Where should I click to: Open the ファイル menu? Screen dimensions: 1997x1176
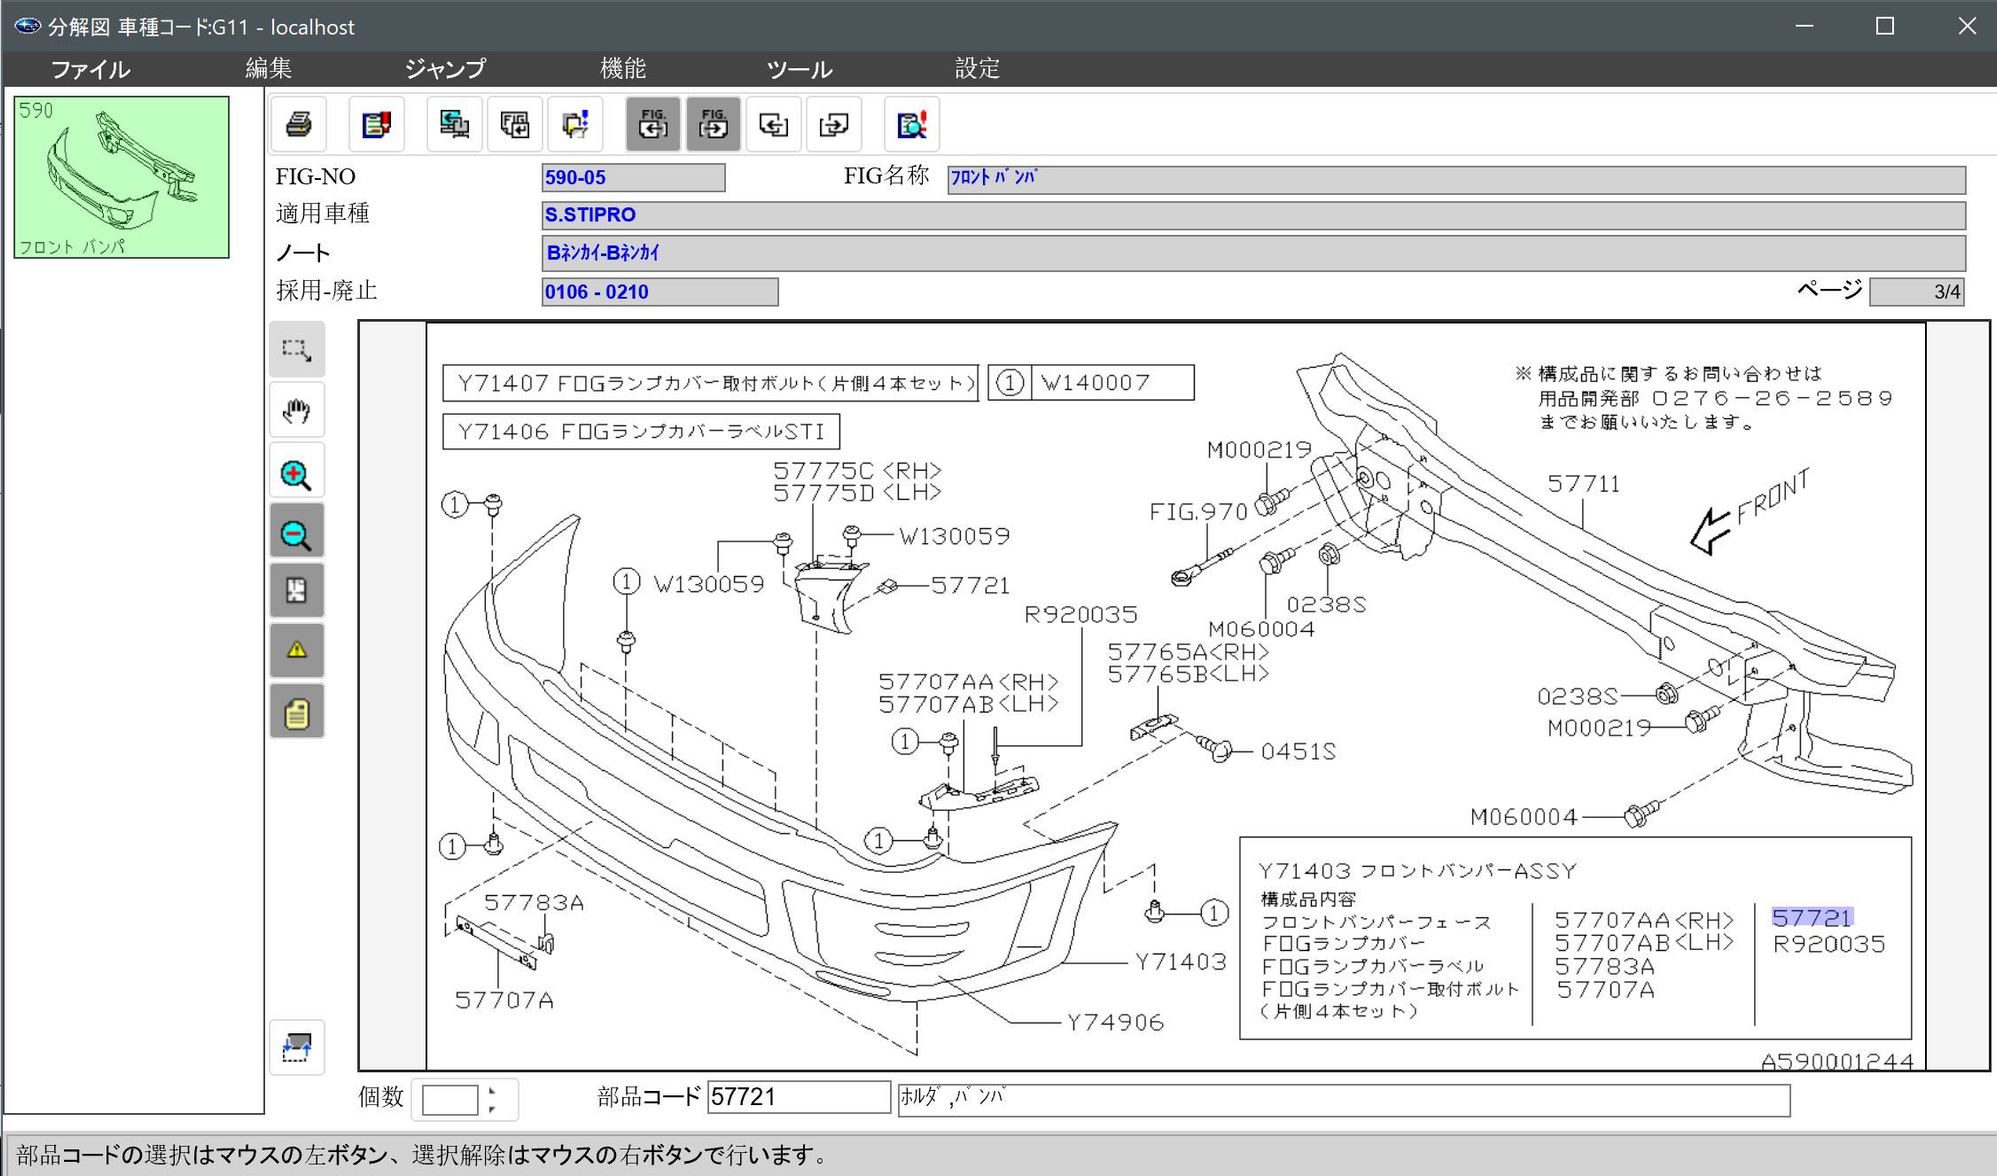click(x=90, y=69)
